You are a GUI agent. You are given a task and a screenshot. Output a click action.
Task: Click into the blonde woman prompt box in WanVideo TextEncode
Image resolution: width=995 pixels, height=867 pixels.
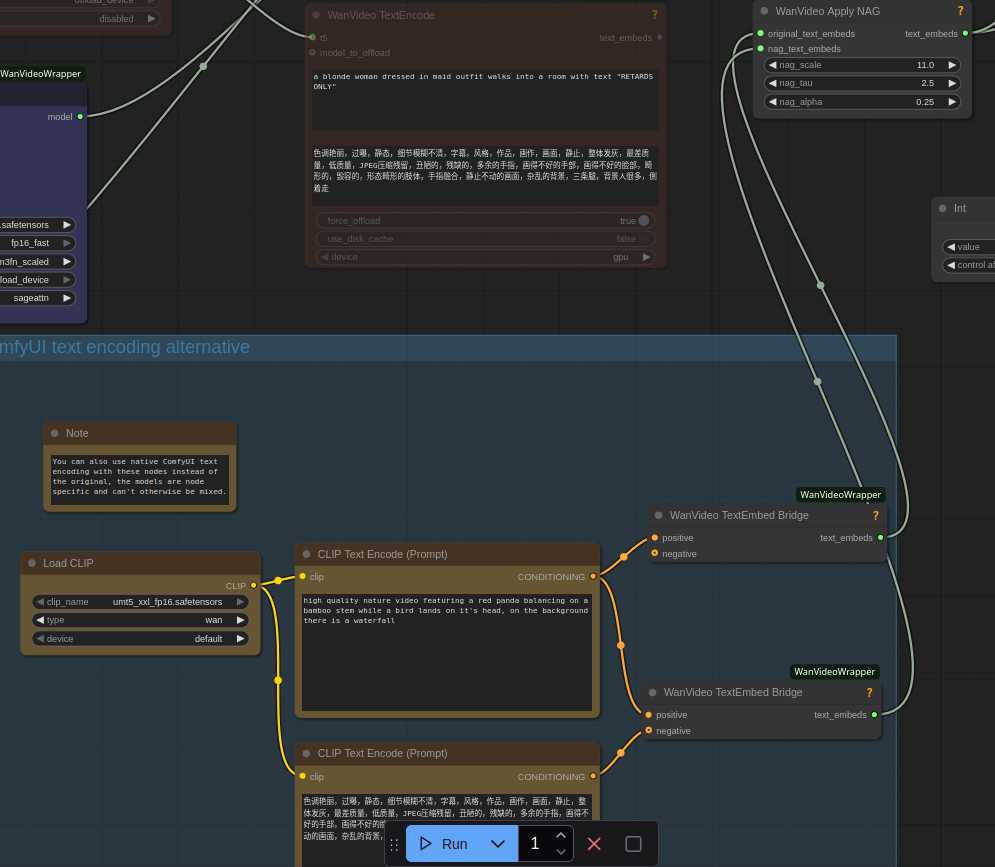coord(485,100)
